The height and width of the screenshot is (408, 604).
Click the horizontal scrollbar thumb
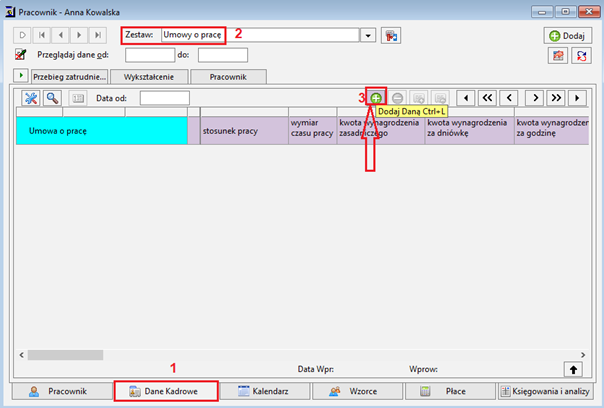click(x=65, y=355)
